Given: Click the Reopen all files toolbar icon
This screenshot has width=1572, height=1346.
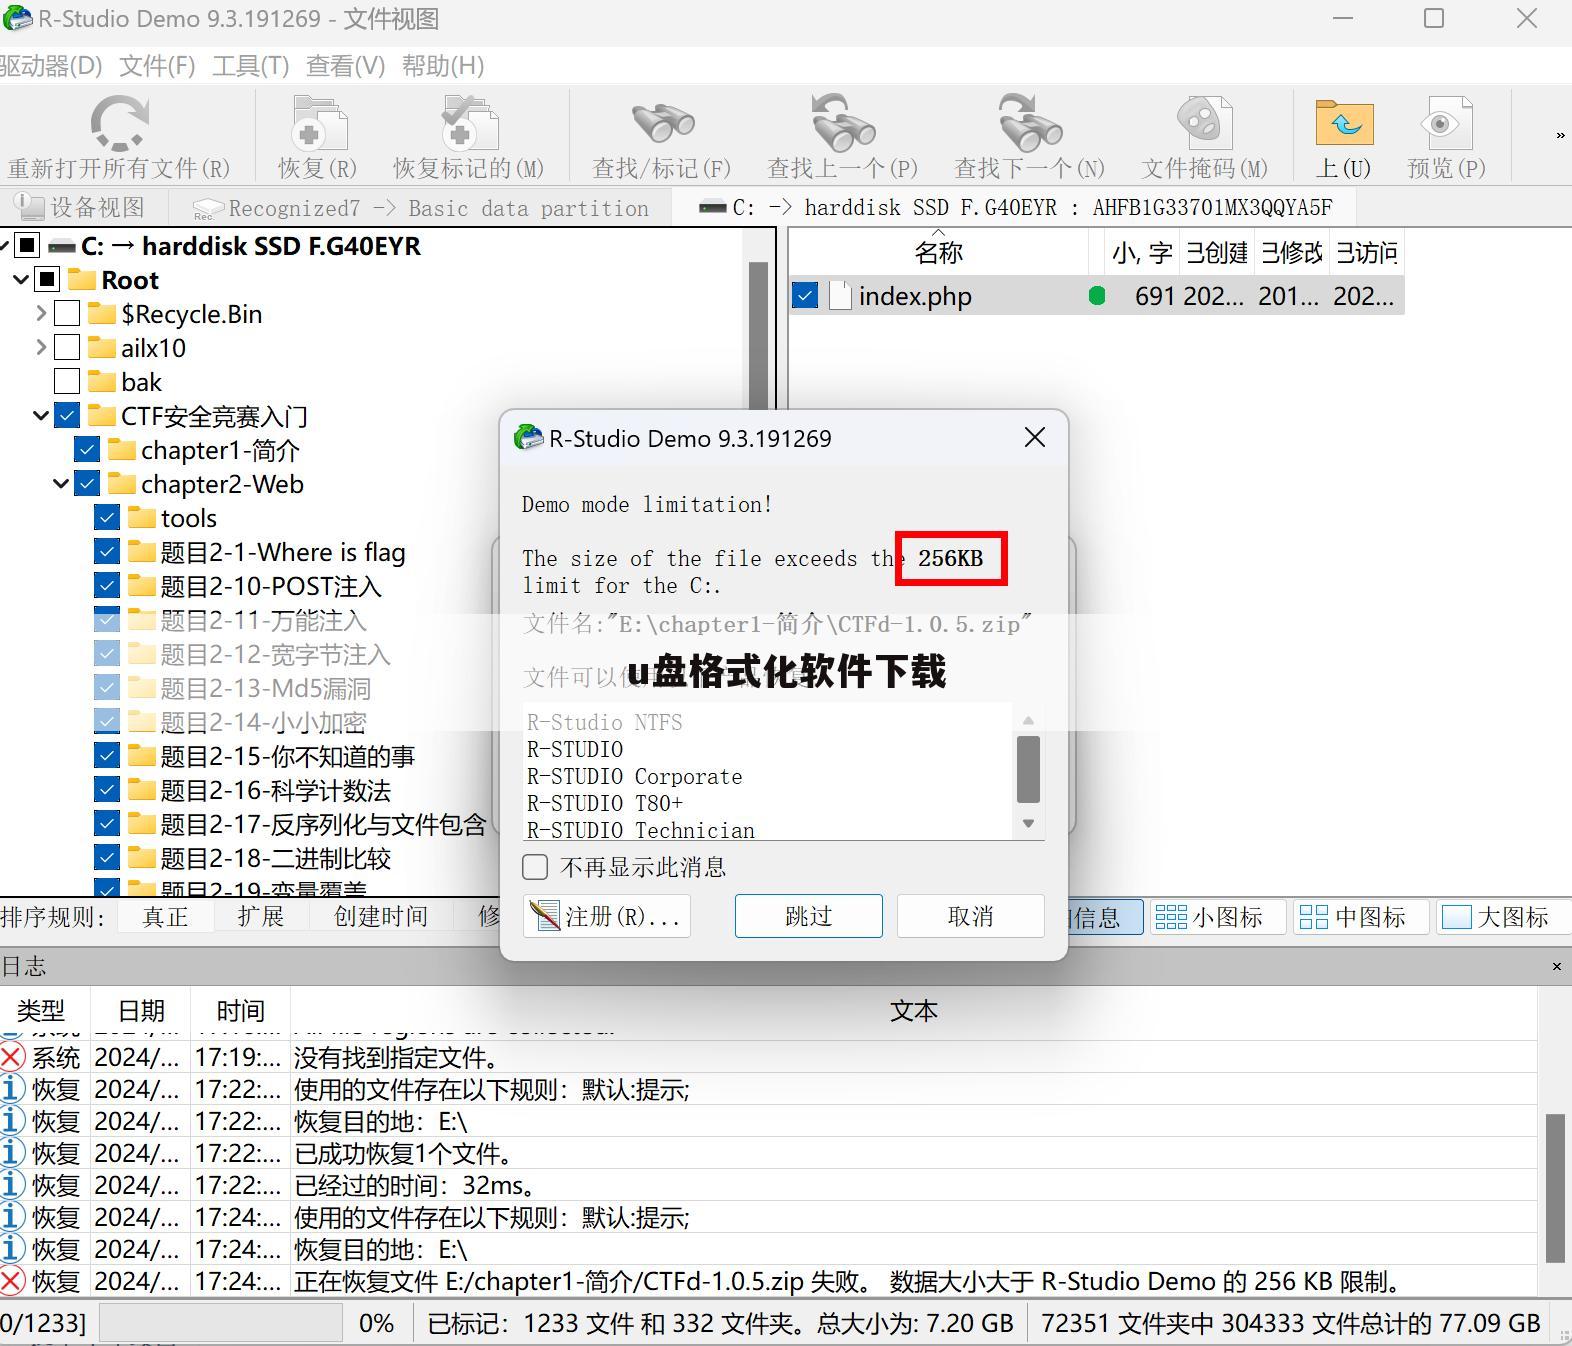Looking at the screenshot, I should pyautogui.click(x=119, y=123).
